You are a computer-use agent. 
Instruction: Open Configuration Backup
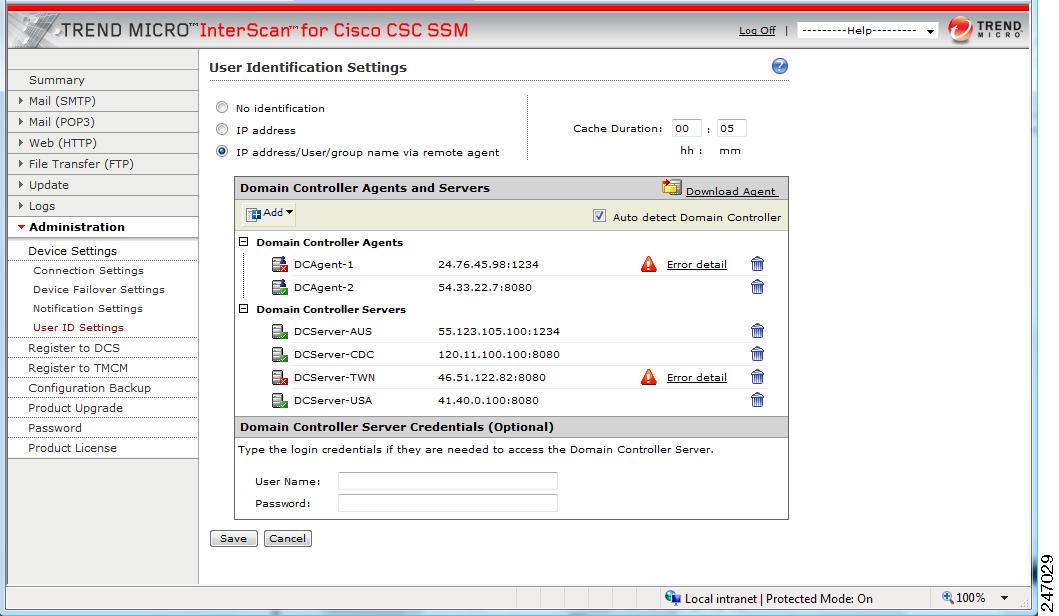coord(89,388)
